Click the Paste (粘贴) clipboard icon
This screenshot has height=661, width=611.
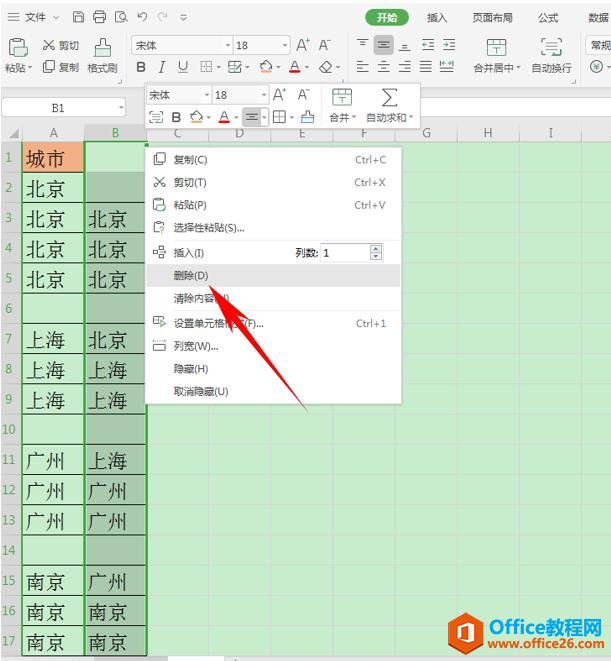pyautogui.click(x=18, y=48)
